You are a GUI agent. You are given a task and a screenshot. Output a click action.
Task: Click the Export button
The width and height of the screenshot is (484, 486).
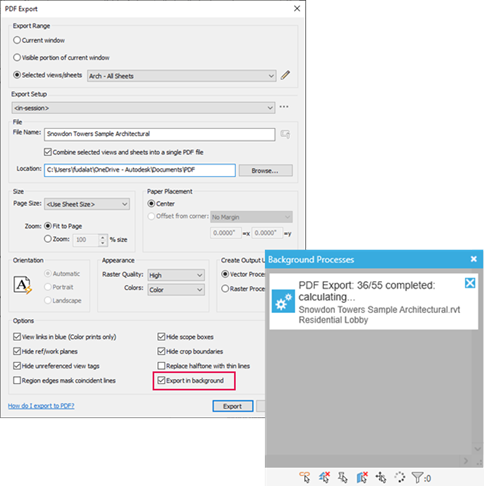[x=233, y=406]
